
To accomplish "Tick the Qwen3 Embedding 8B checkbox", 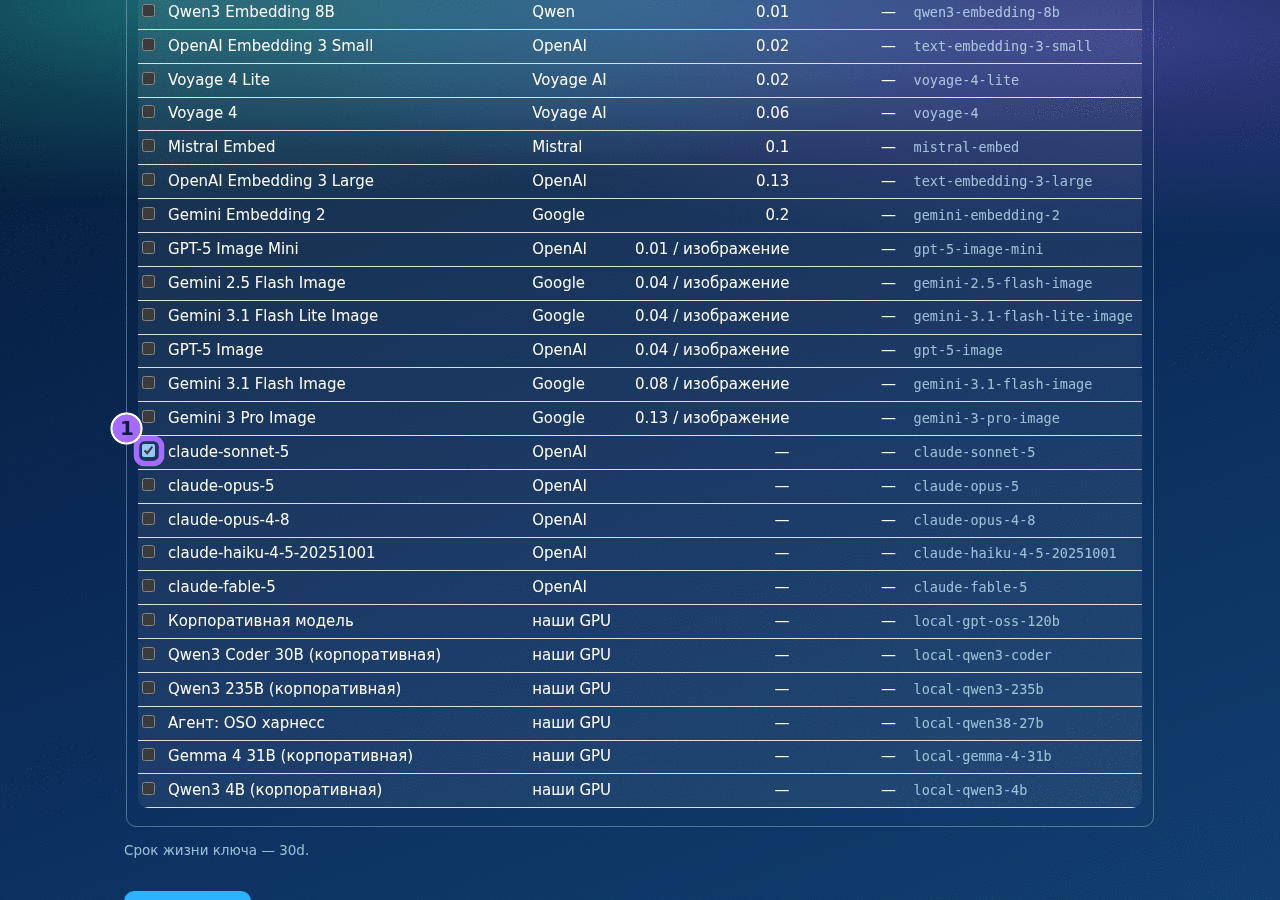I will pyautogui.click(x=149, y=11).
